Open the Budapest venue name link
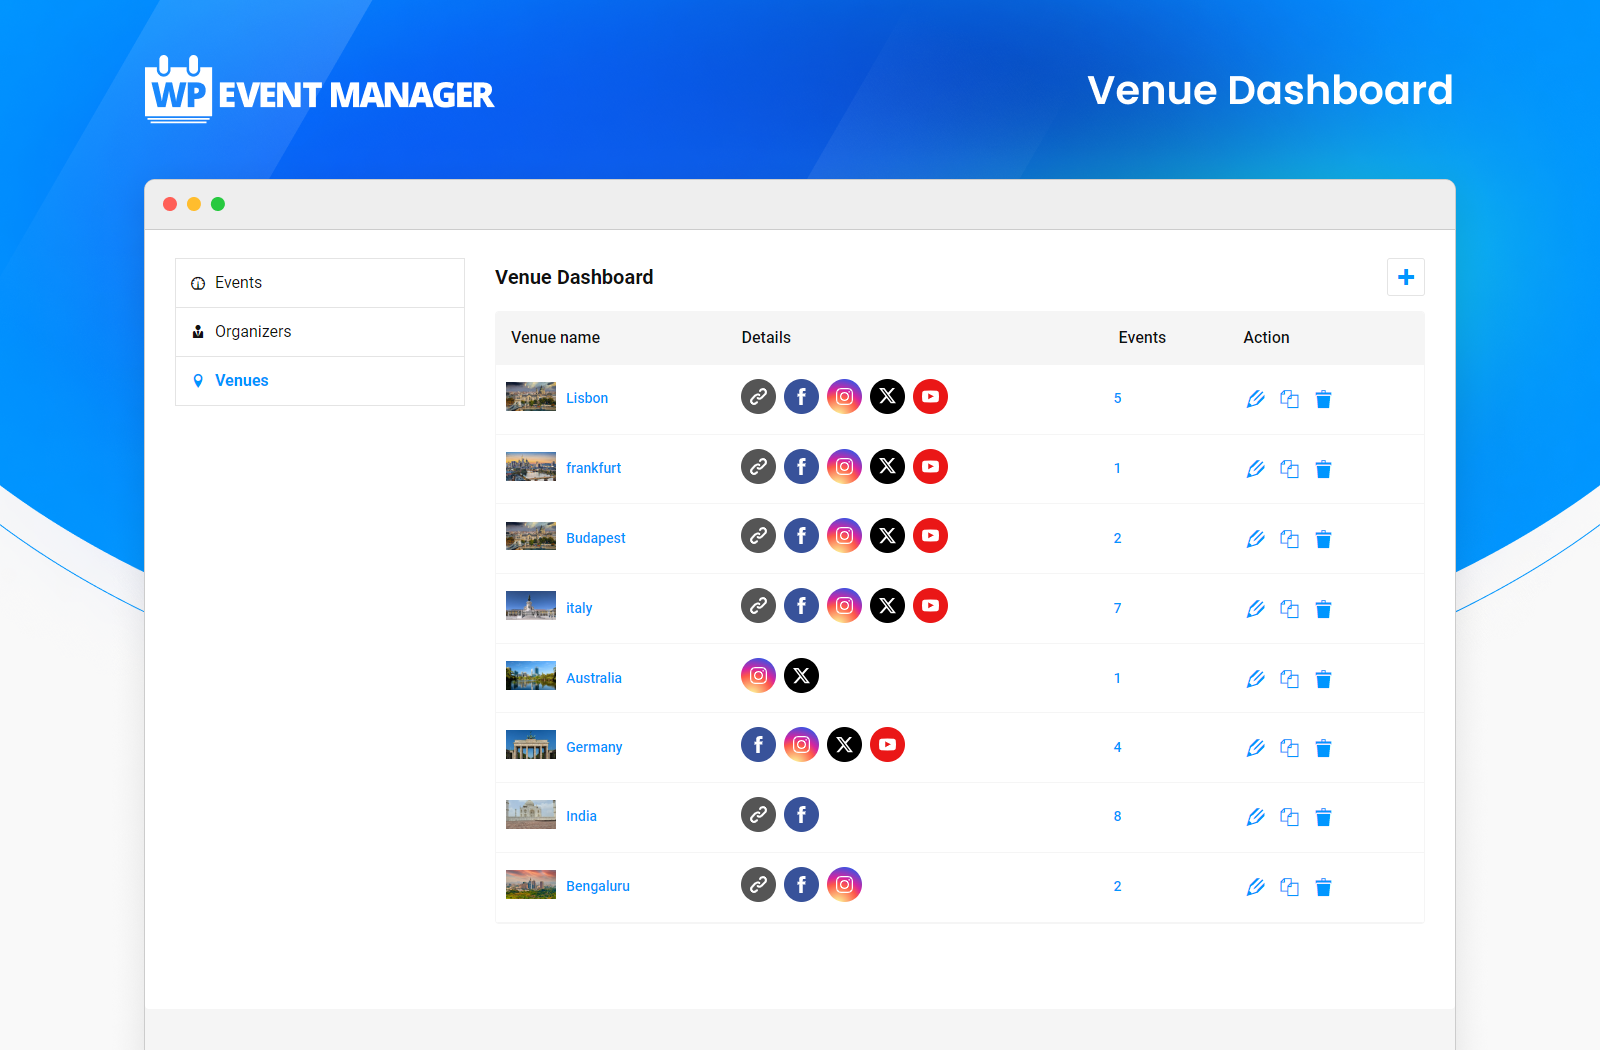This screenshot has width=1600, height=1050. (x=596, y=538)
